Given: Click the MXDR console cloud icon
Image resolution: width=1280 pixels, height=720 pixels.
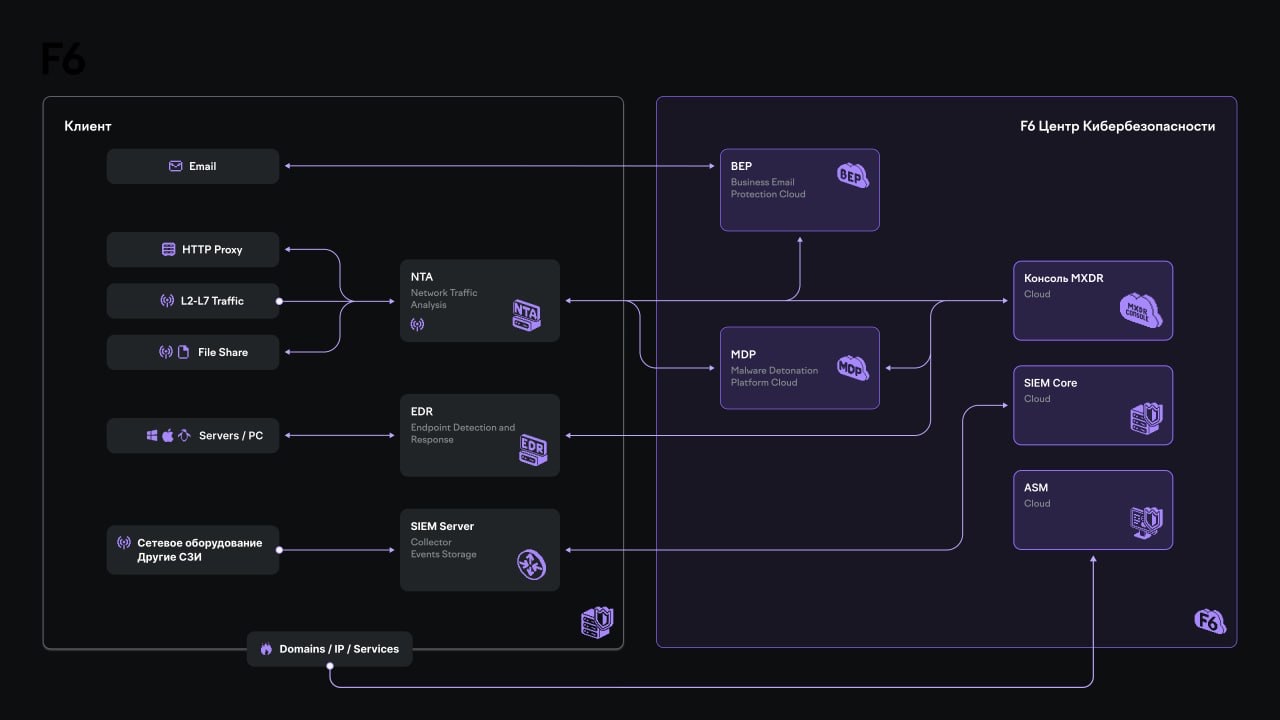Looking at the screenshot, I should (x=1141, y=310).
